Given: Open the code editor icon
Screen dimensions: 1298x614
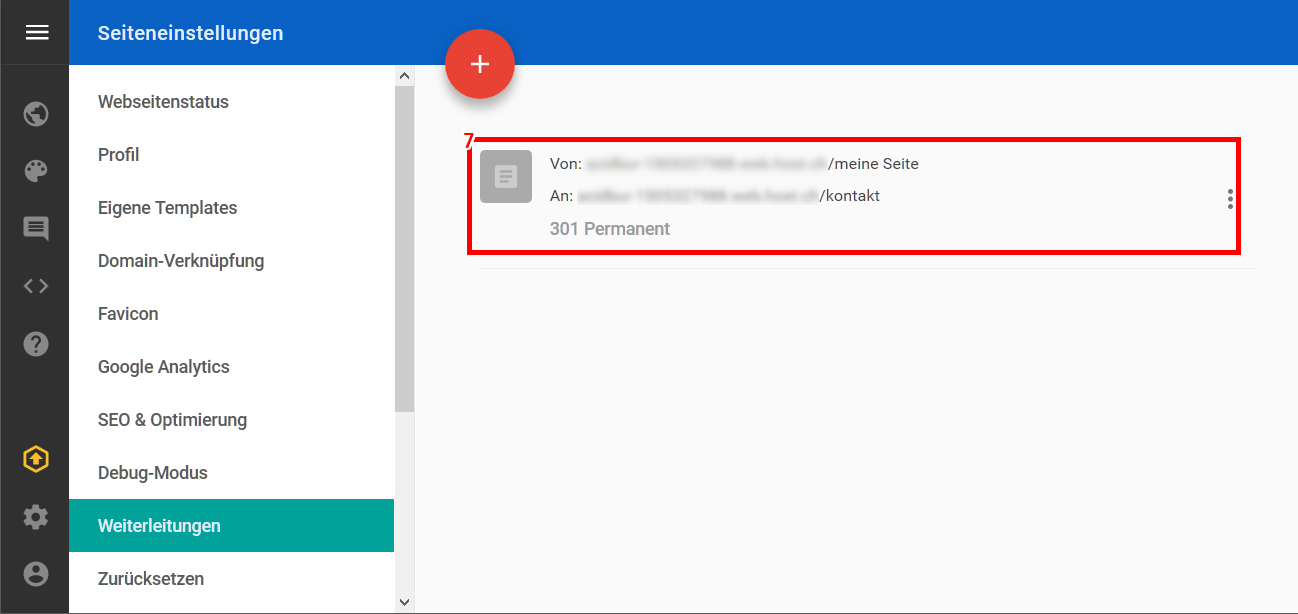Looking at the screenshot, I should tap(36, 286).
